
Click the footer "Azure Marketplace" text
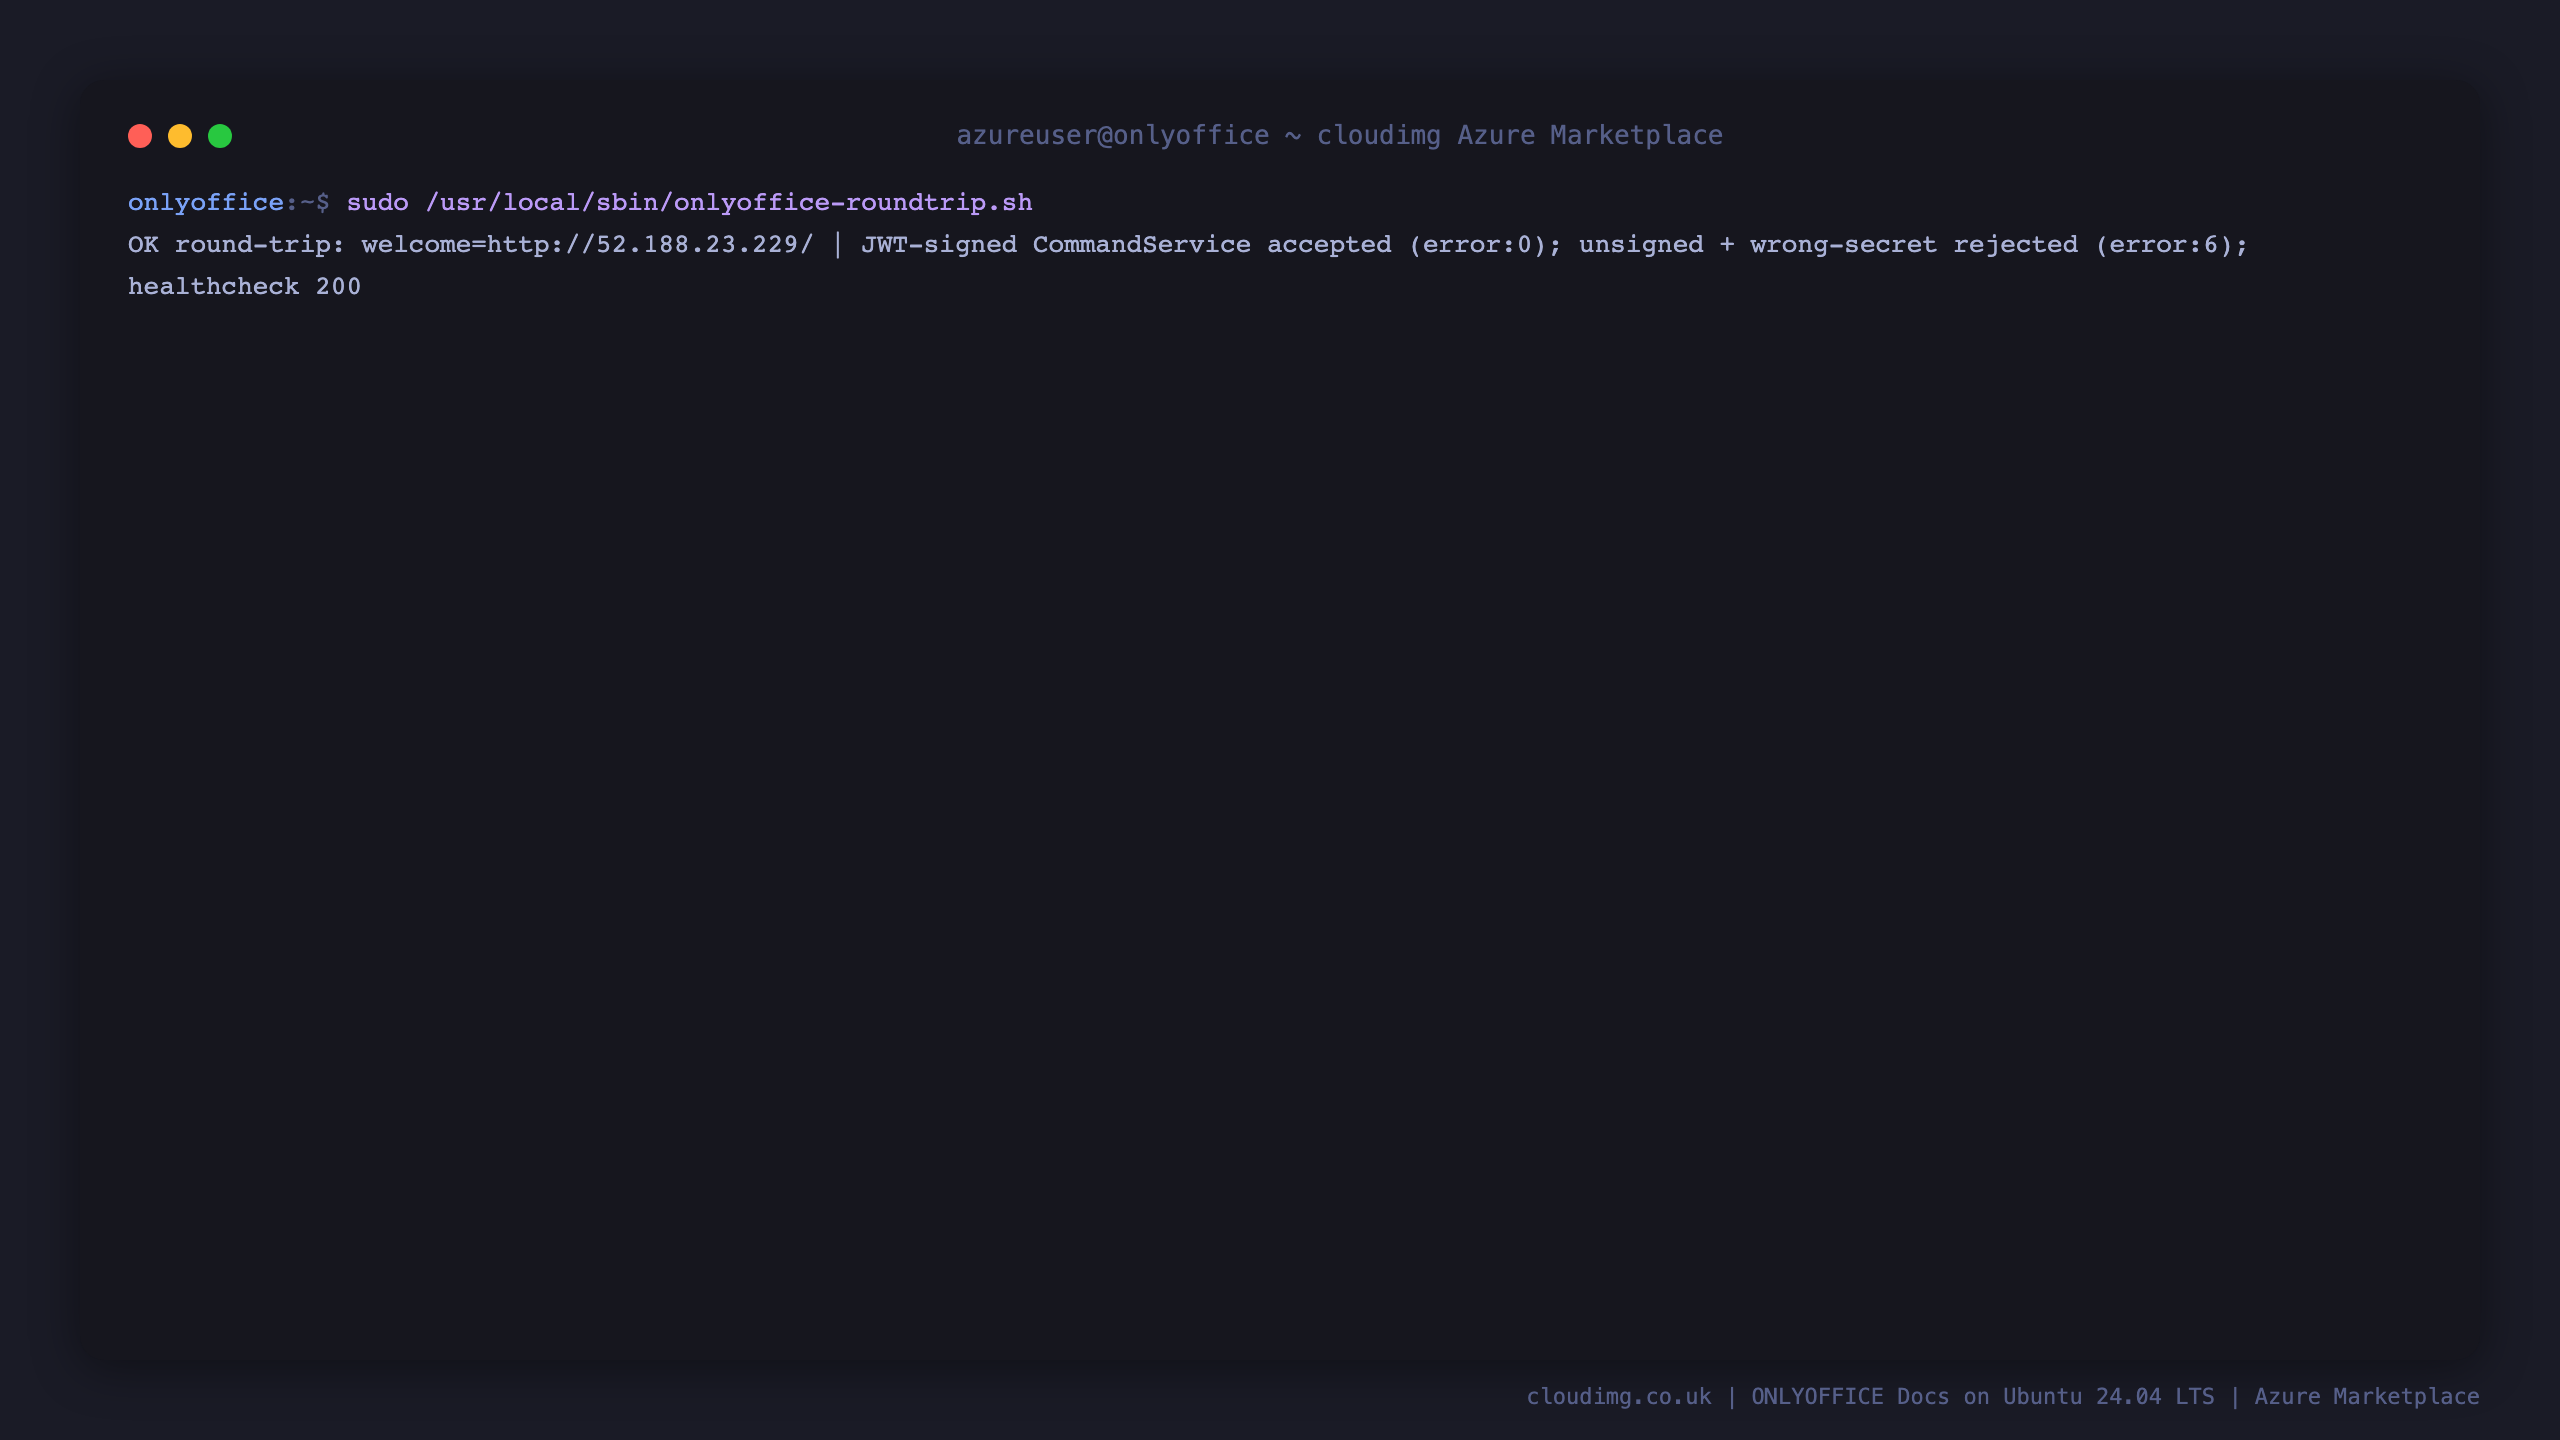[2367, 1397]
